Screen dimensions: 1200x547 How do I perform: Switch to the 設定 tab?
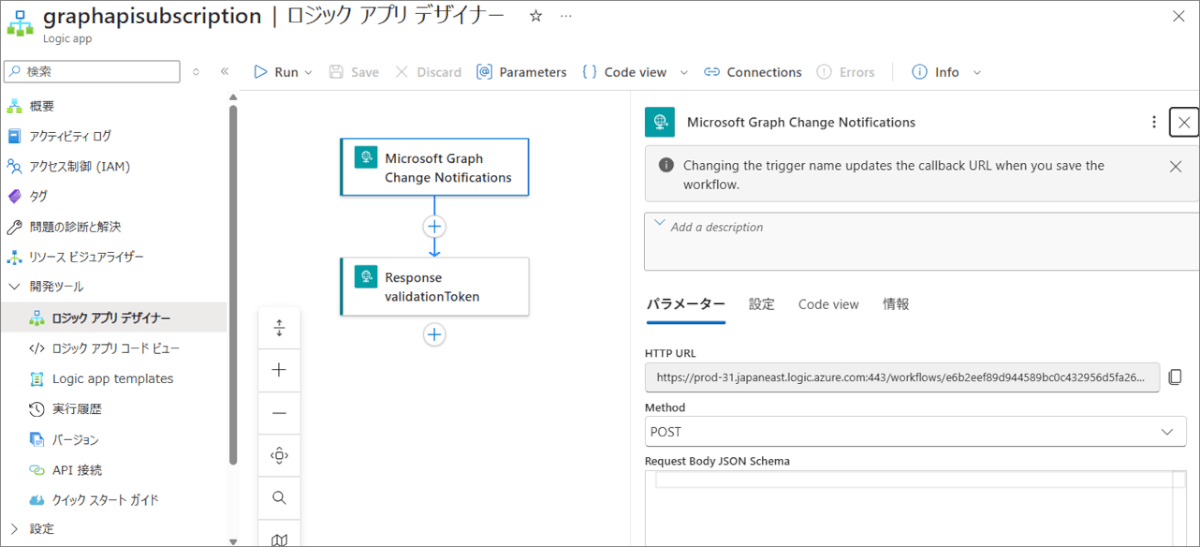pyautogui.click(x=761, y=304)
